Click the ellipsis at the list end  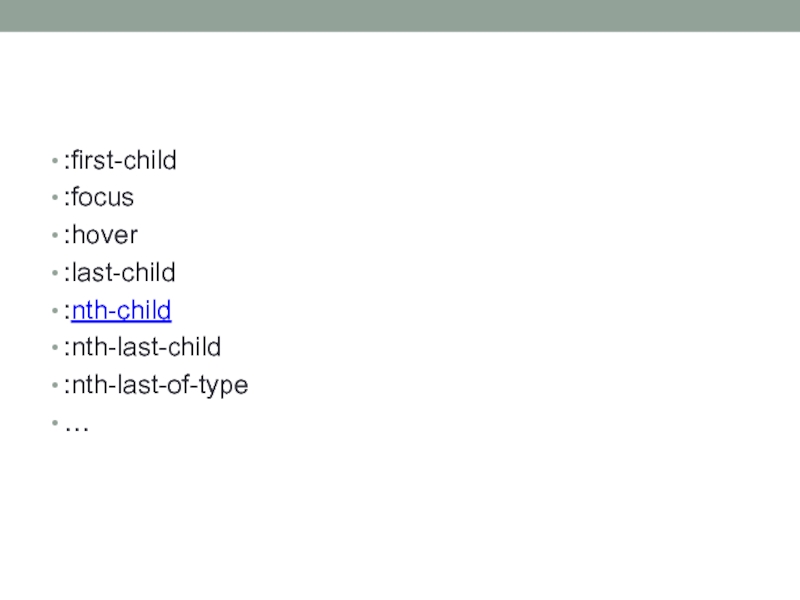pyautogui.click(x=76, y=426)
